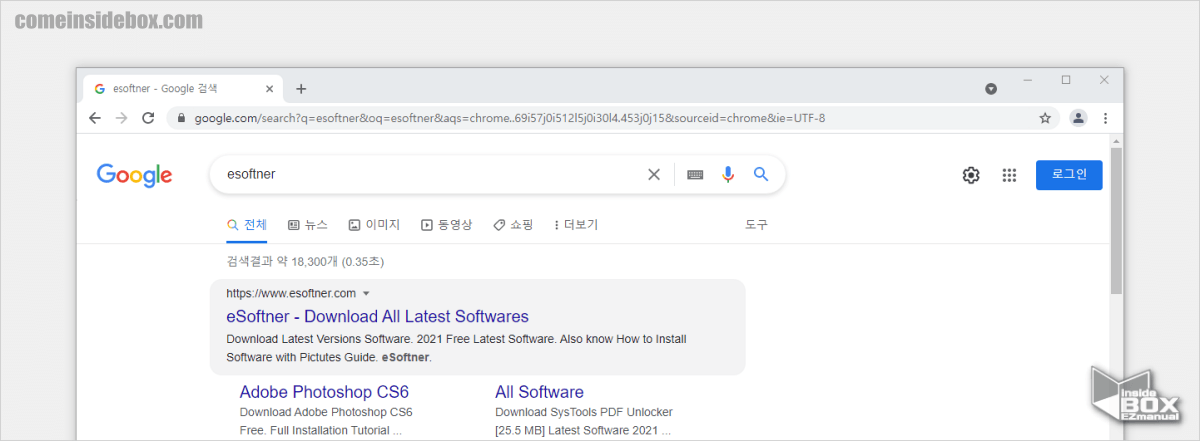Maximize the Chrome window
1200x441 pixels.
point(1066,80)
